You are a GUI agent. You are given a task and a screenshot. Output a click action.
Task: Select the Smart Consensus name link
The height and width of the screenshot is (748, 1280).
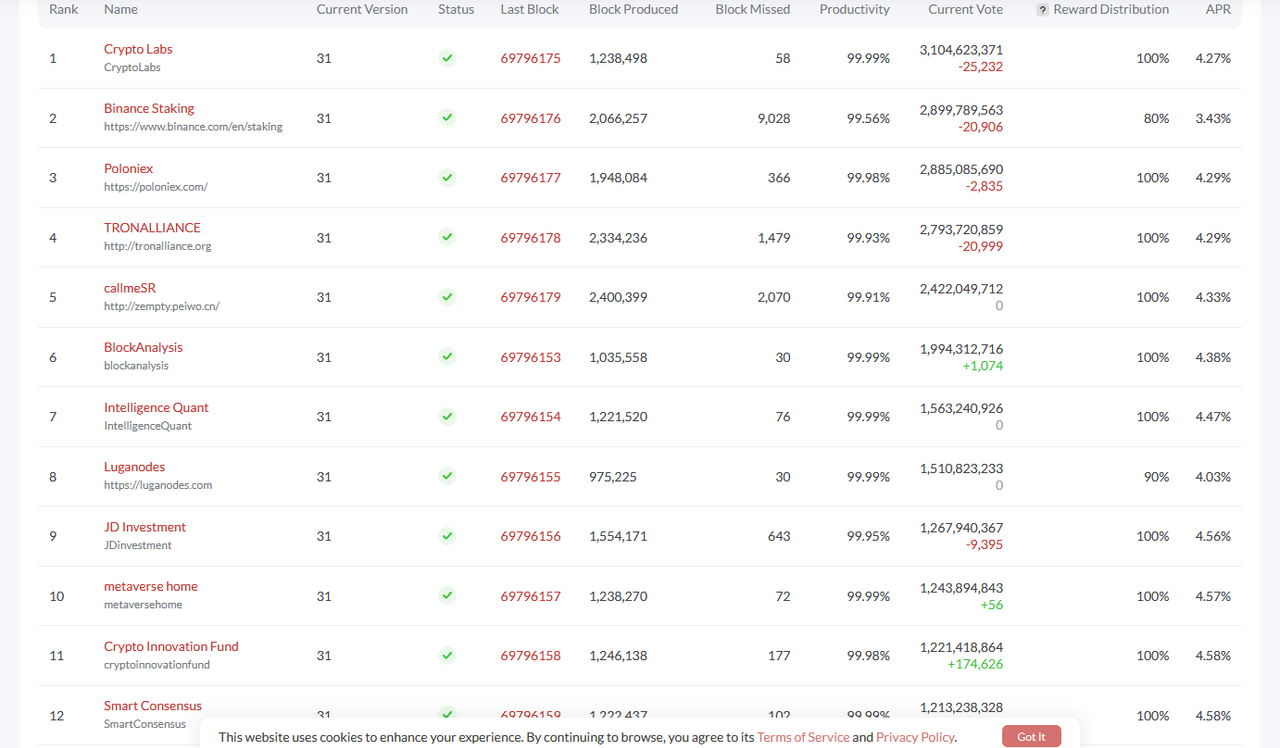click(153, 706)
